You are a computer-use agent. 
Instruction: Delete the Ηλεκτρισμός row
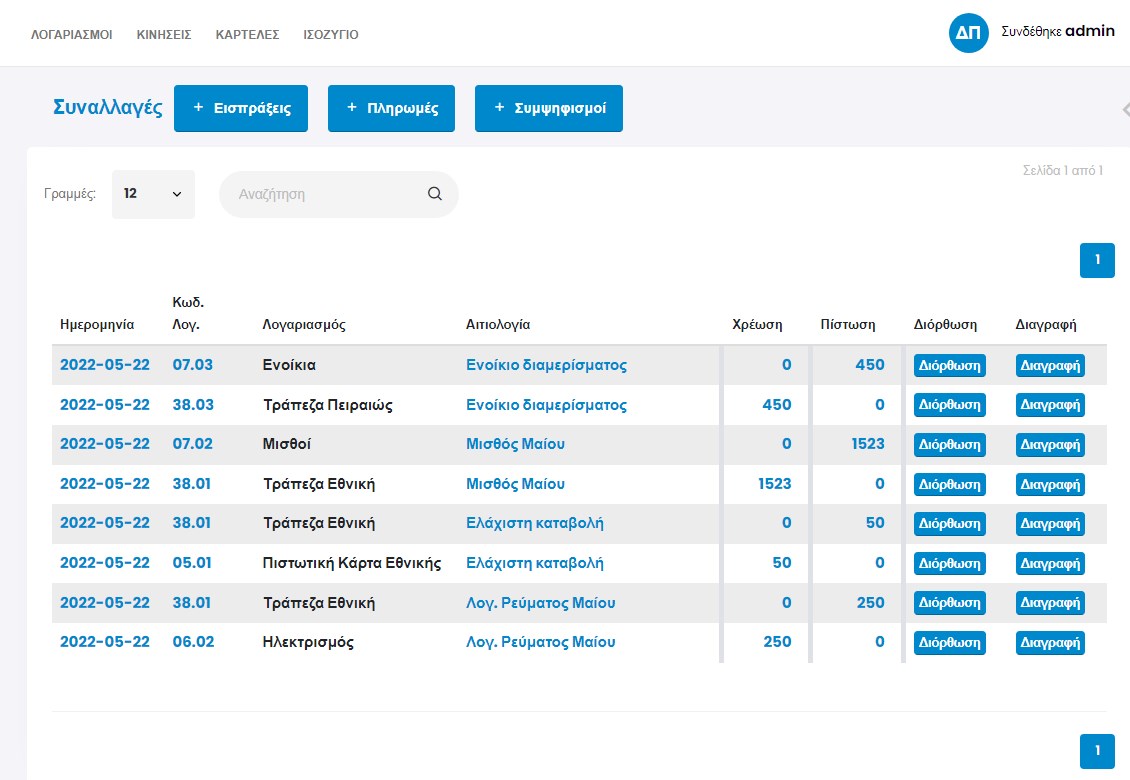point(1050,643)
